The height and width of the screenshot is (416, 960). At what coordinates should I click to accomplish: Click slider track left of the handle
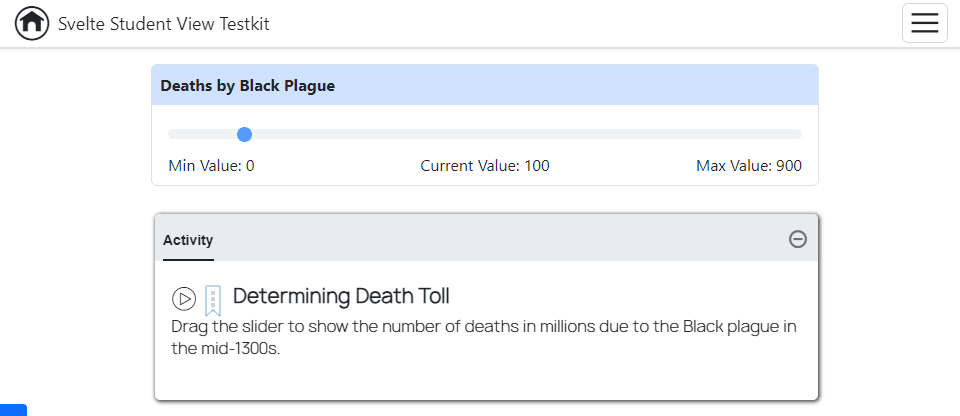point(200,134)
